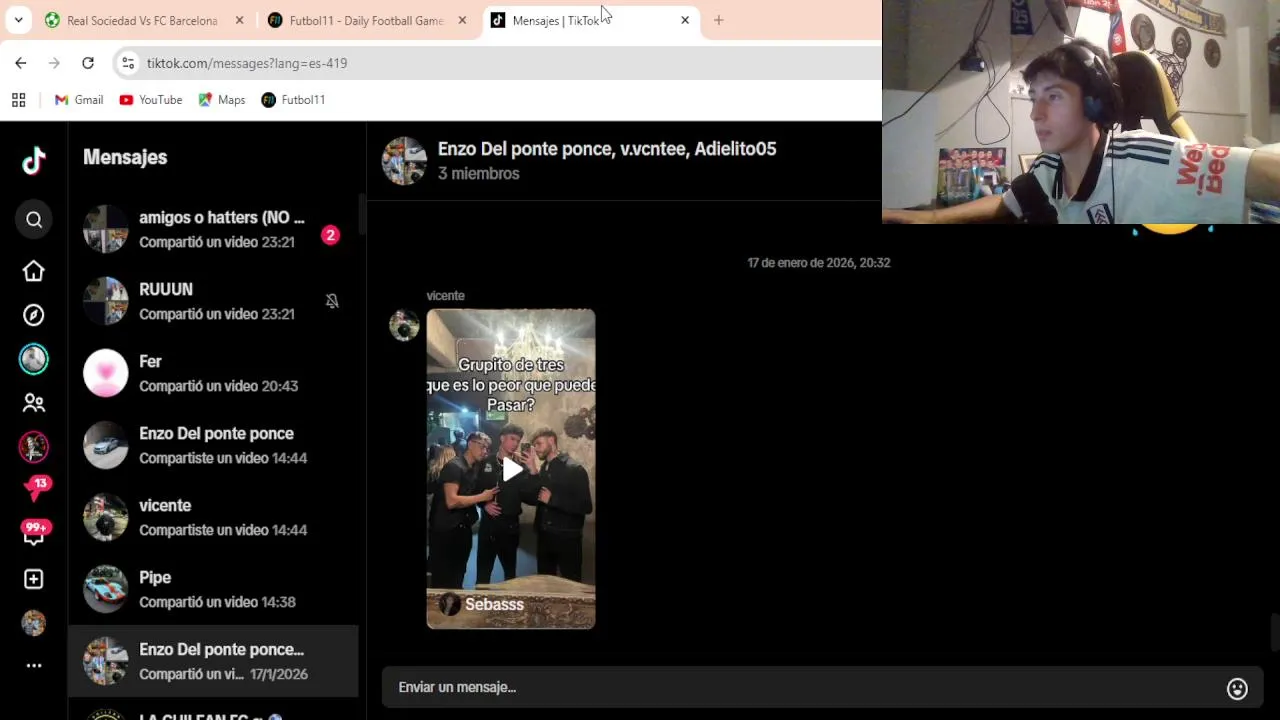Screen dimensions: 1280x720
Task: Open the Maps bookmark
Action: point(221,100)
